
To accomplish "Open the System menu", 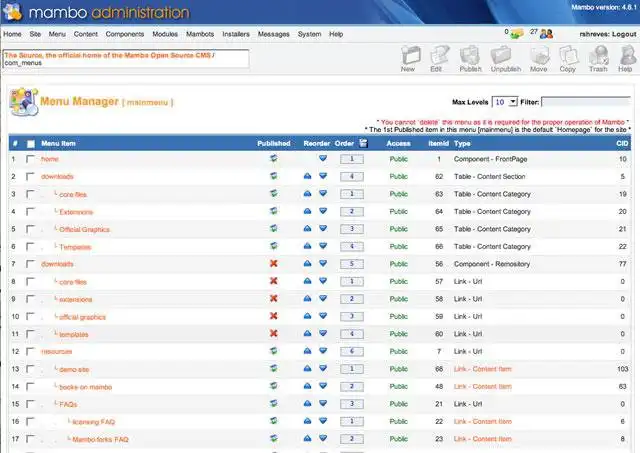I will pyautogui.click(x=309, y=34).
